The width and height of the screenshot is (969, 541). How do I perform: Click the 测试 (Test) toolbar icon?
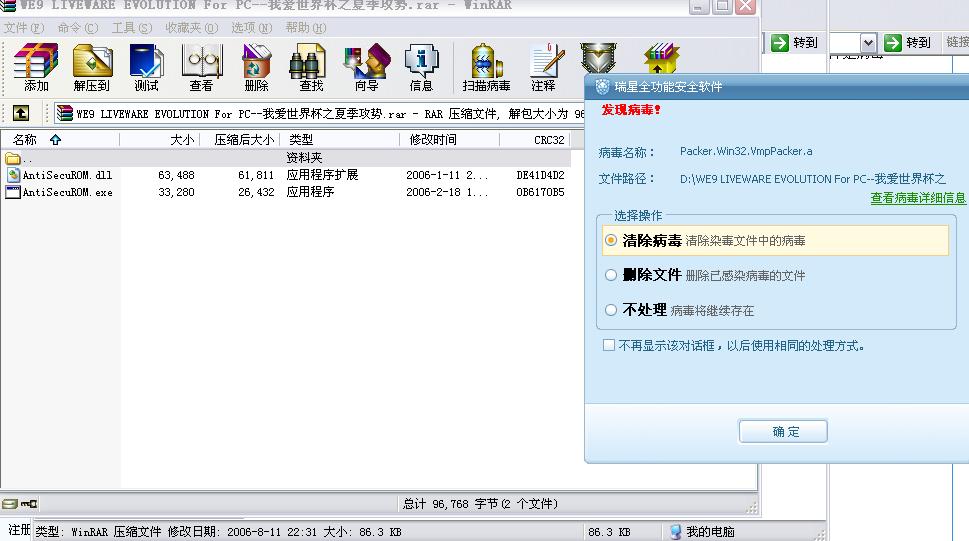[x=146, y=67]
